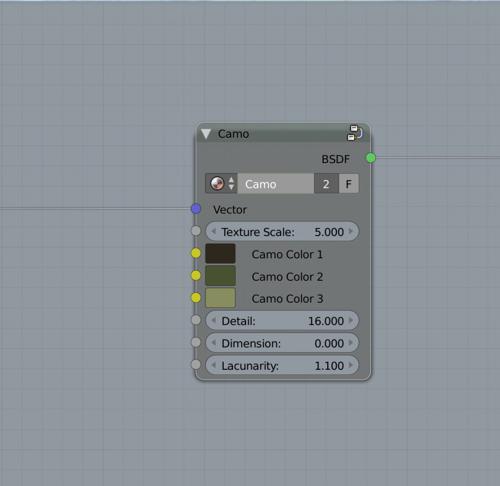The width and height of the screenshot is (500, 486).
Task: Click the yellow Camo Color 3 socket
Action: pyautogui.click(x=196, y=298)
